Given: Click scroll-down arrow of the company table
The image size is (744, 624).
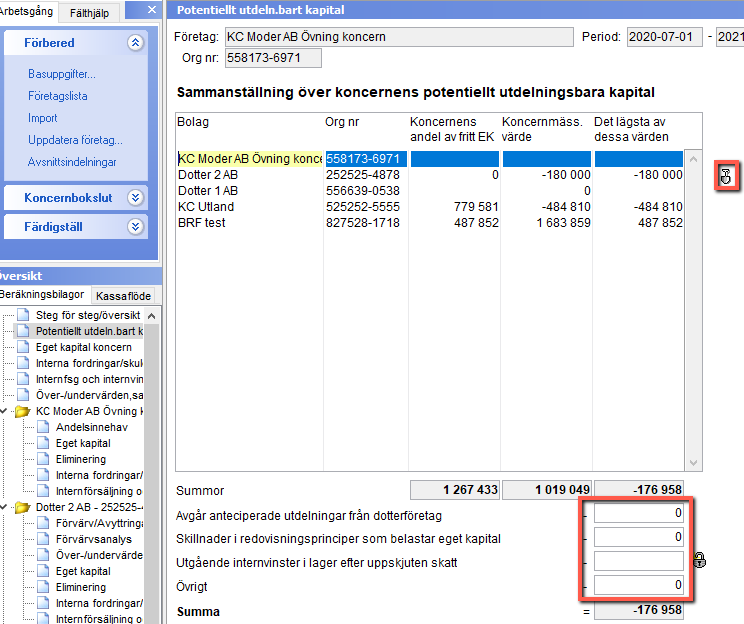Looking at the screenshot, I should 693,463.
